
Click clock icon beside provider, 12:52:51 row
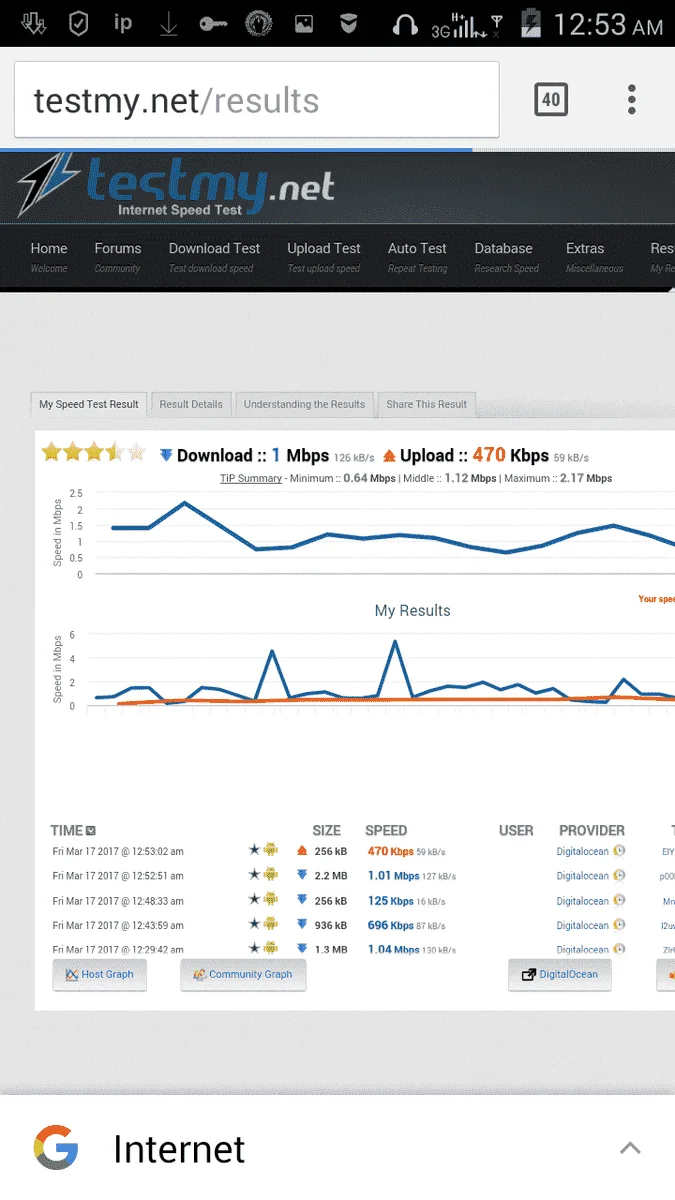(x=619, y=875)
